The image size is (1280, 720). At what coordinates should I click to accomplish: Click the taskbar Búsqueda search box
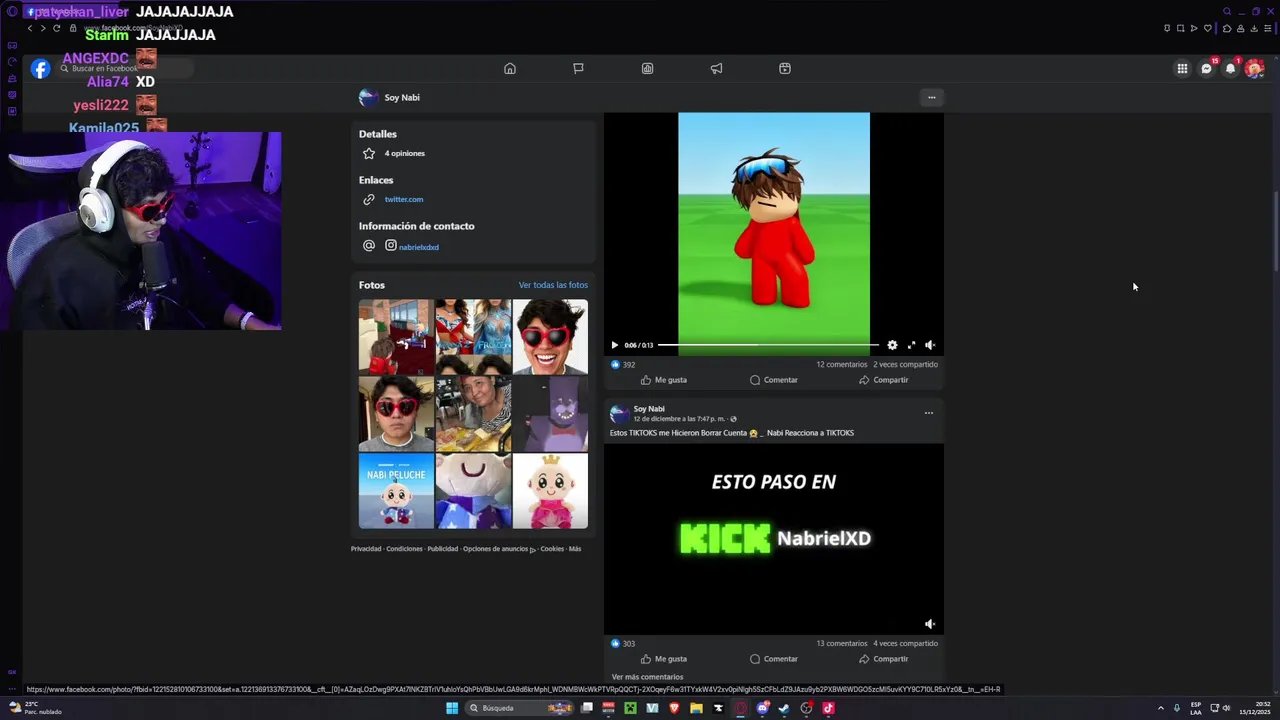tap(520, 708)
